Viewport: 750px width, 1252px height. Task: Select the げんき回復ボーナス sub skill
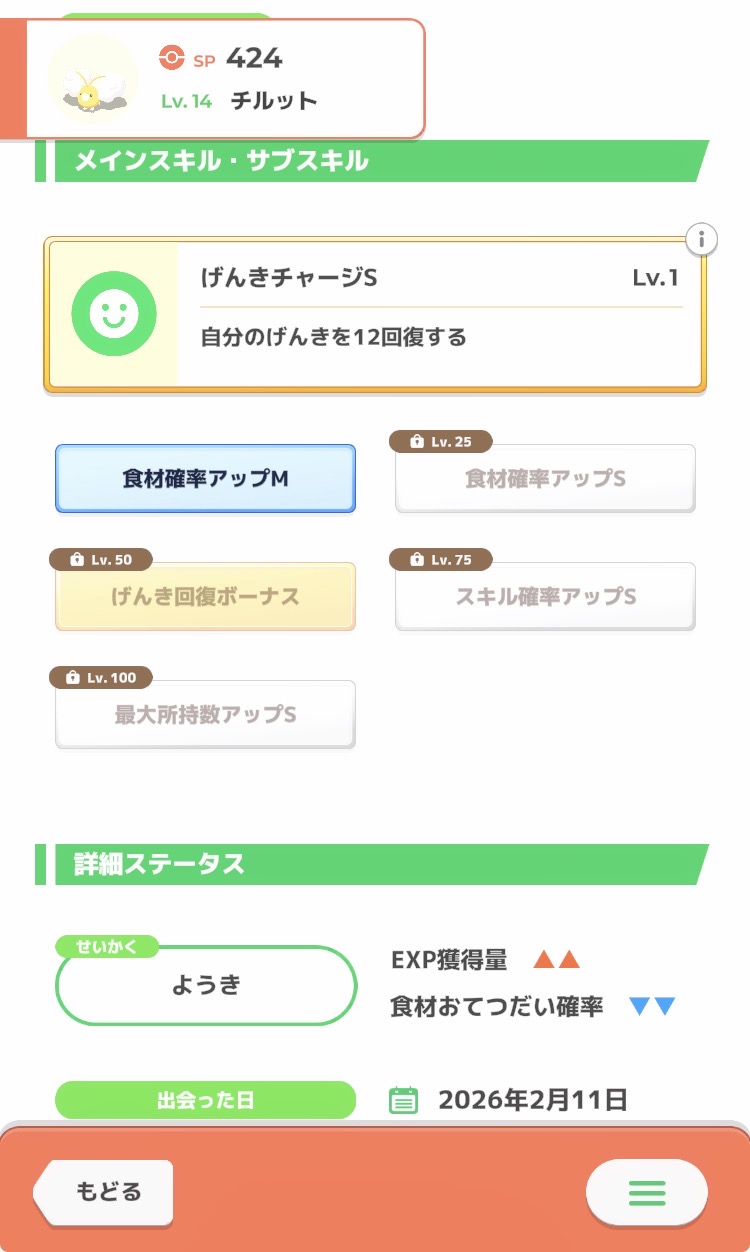205,597
